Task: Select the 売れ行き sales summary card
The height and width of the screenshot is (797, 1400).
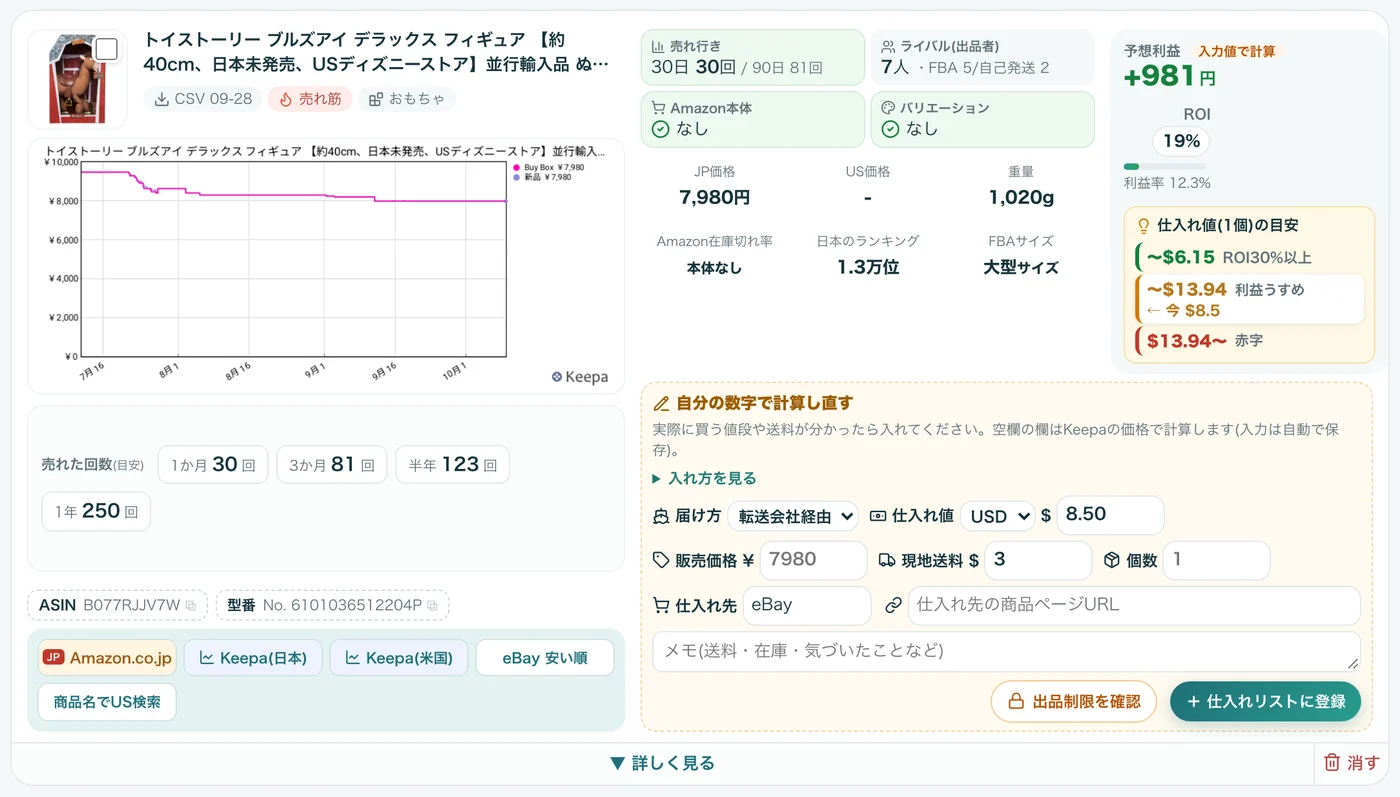Action: 753,57
